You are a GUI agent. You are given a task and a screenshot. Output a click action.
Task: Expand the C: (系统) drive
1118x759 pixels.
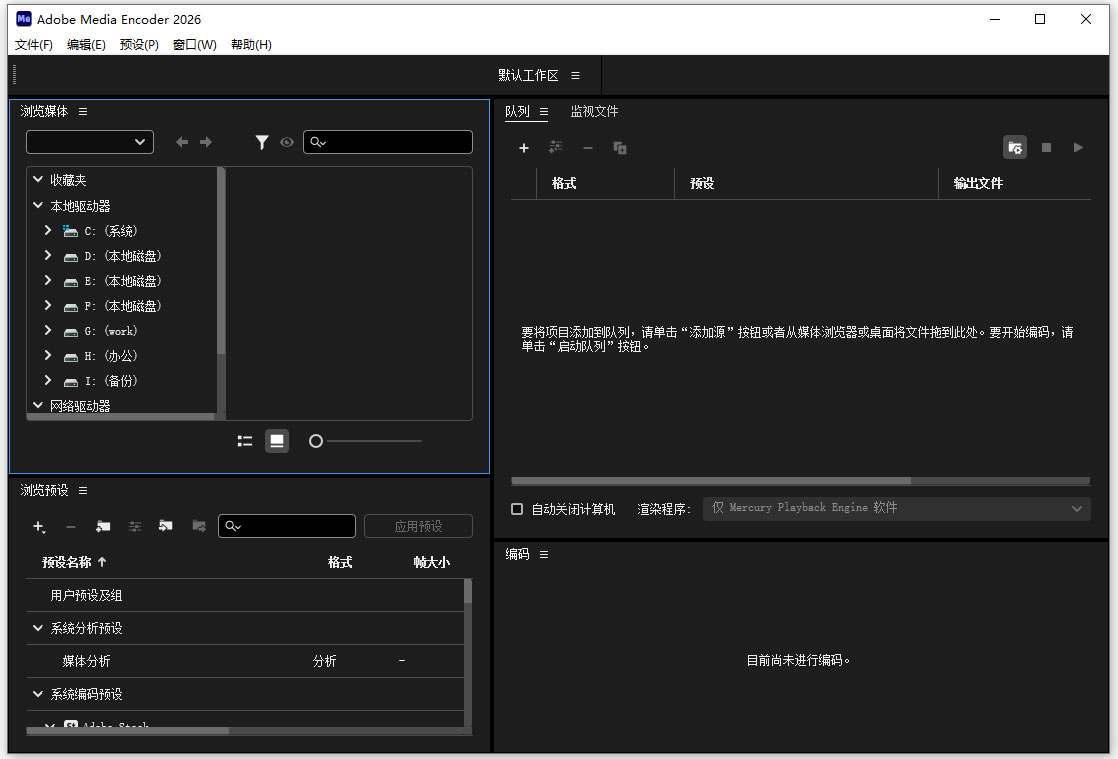point(47,230)
